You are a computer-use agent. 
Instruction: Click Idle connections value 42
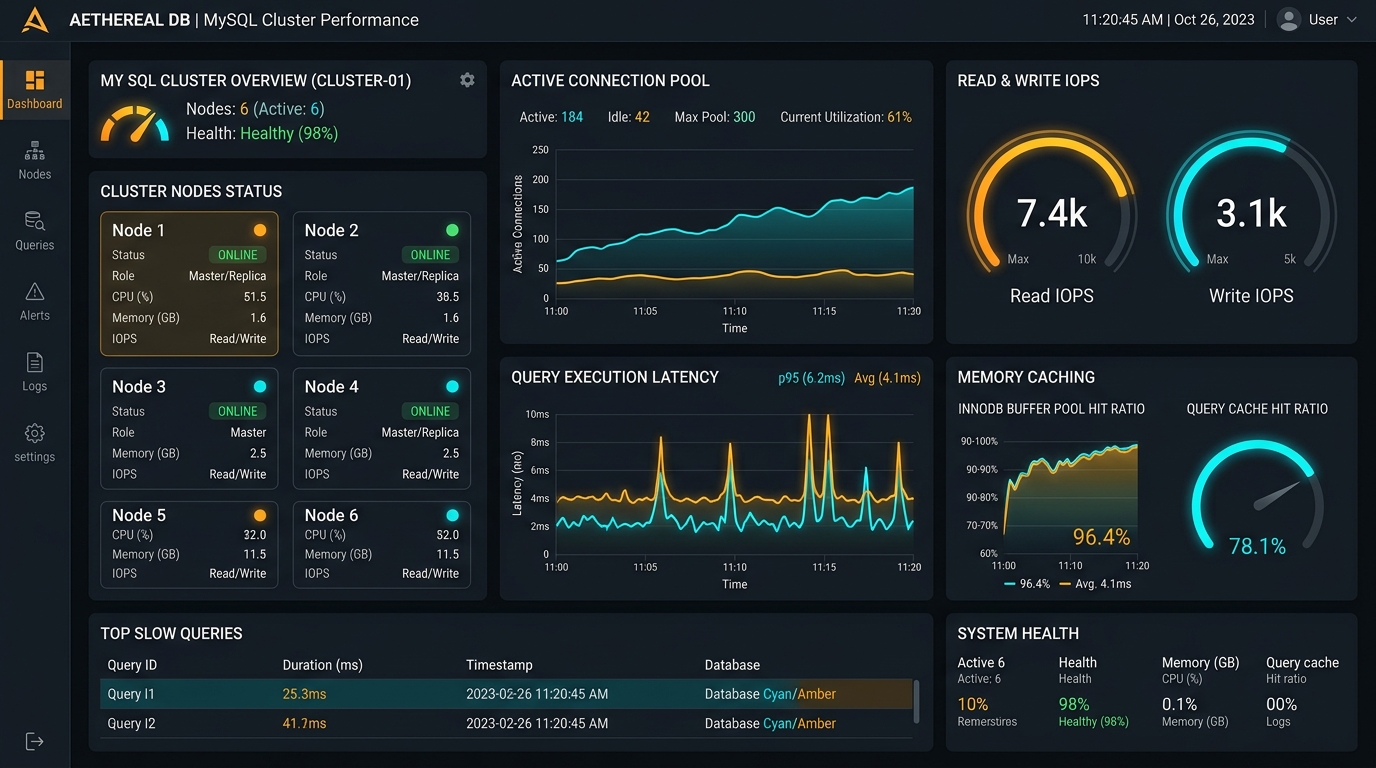642,117
